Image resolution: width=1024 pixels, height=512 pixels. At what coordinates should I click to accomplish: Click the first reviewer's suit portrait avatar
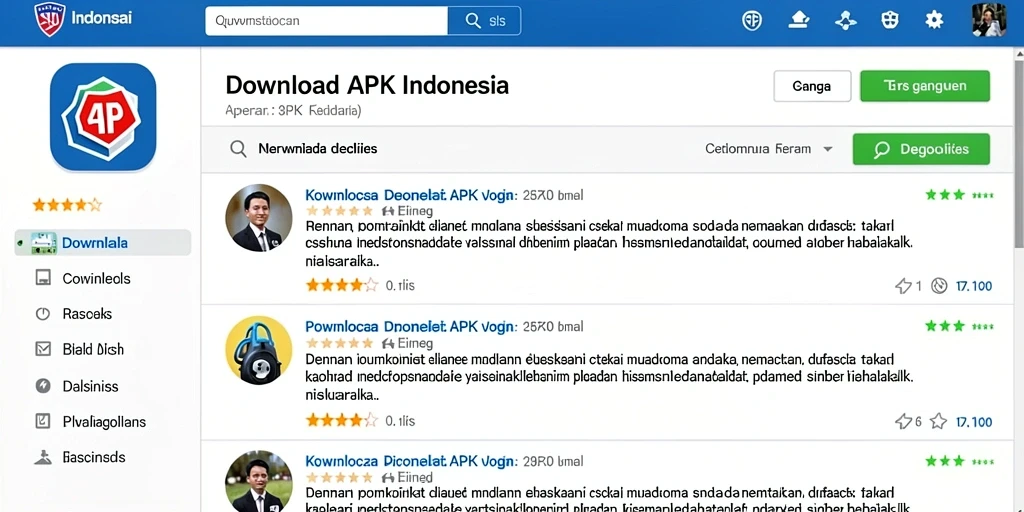click(x=259, y=217)
